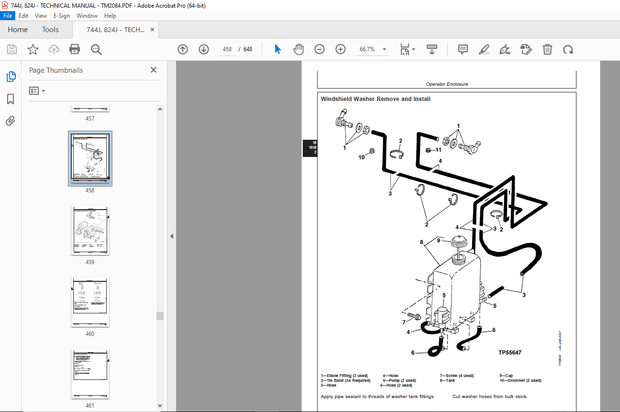Open the Edit menu
Image resolution: width=620 pixels, height=412 pixels.
click(23, 16)
